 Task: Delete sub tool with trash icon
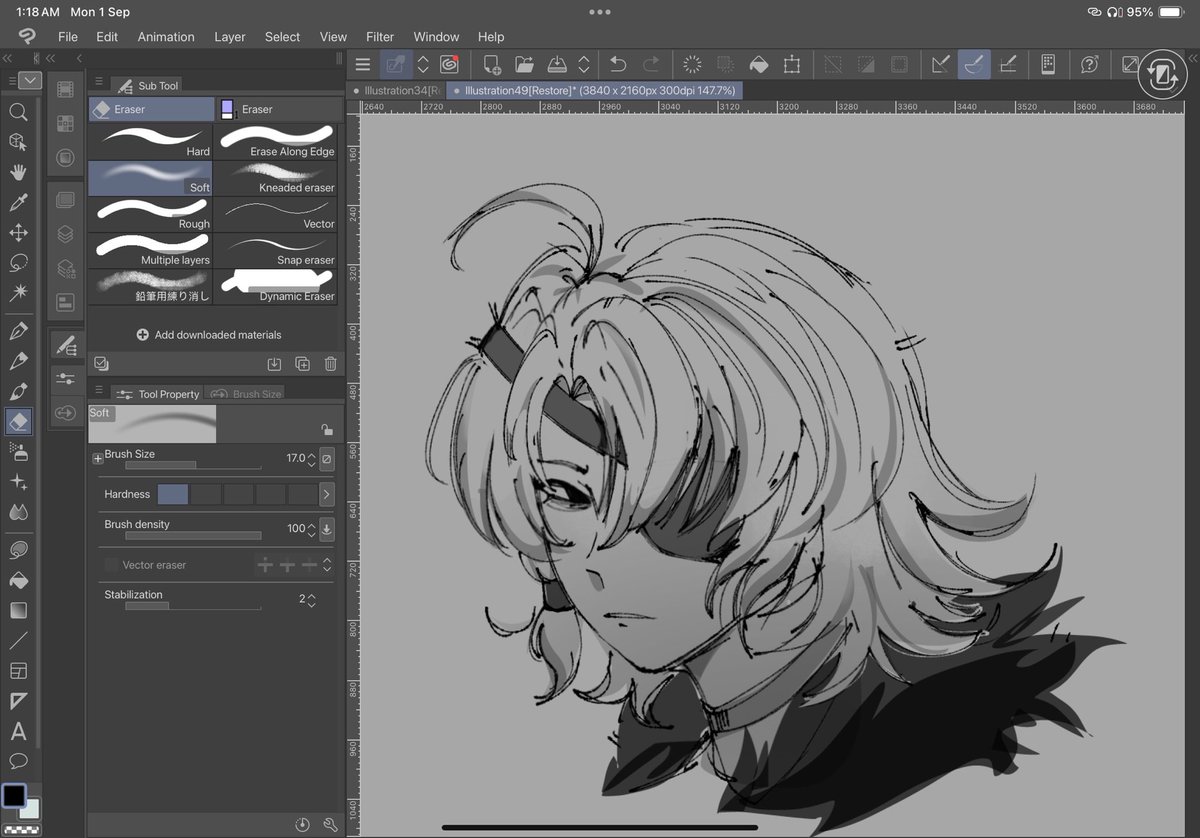[x=330, y=364]
